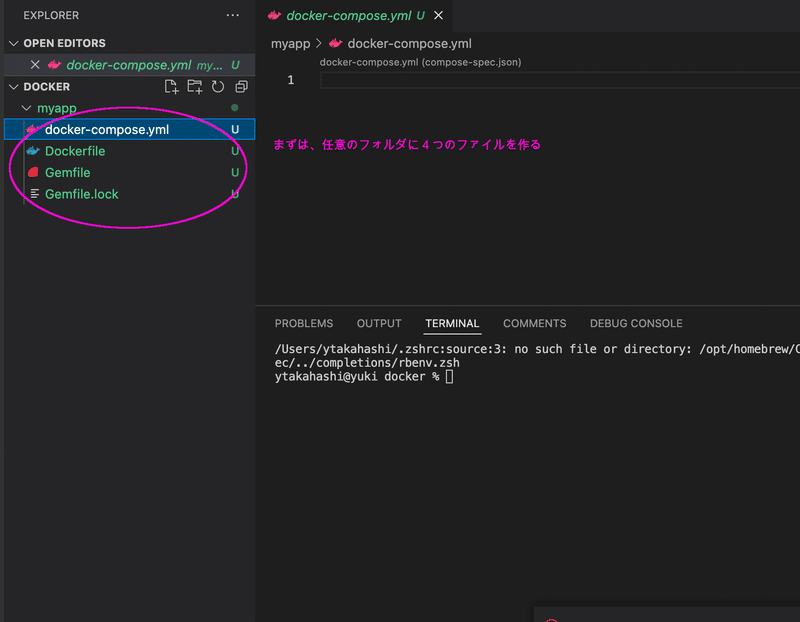Click green modified dot beside myapp
Image resolution: width=800 pixels, height=622 pixels.
point(235,108)
